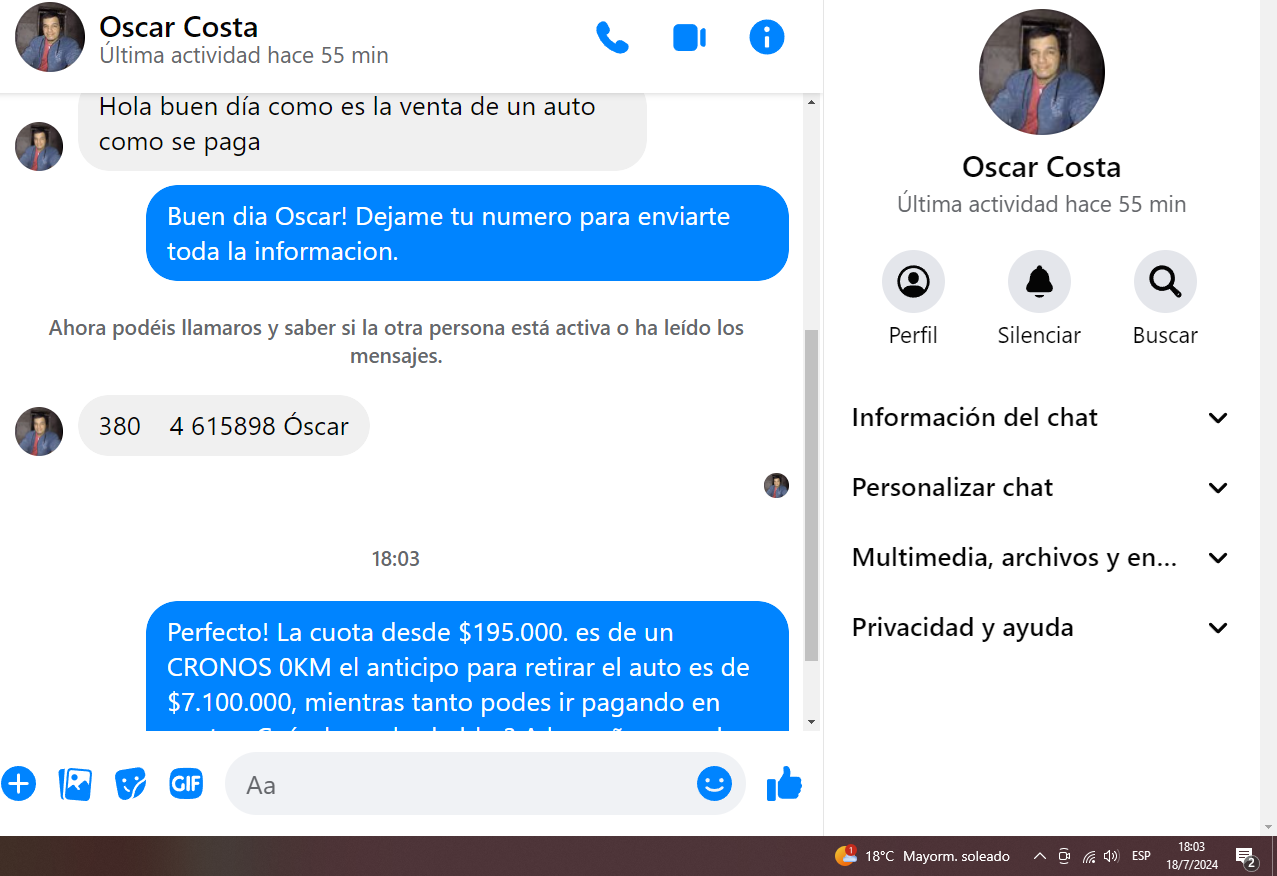The image size is (1277, 876).
Task: Expand Información del chat section
Action: pyautogui.click(x=1040, y=418)
